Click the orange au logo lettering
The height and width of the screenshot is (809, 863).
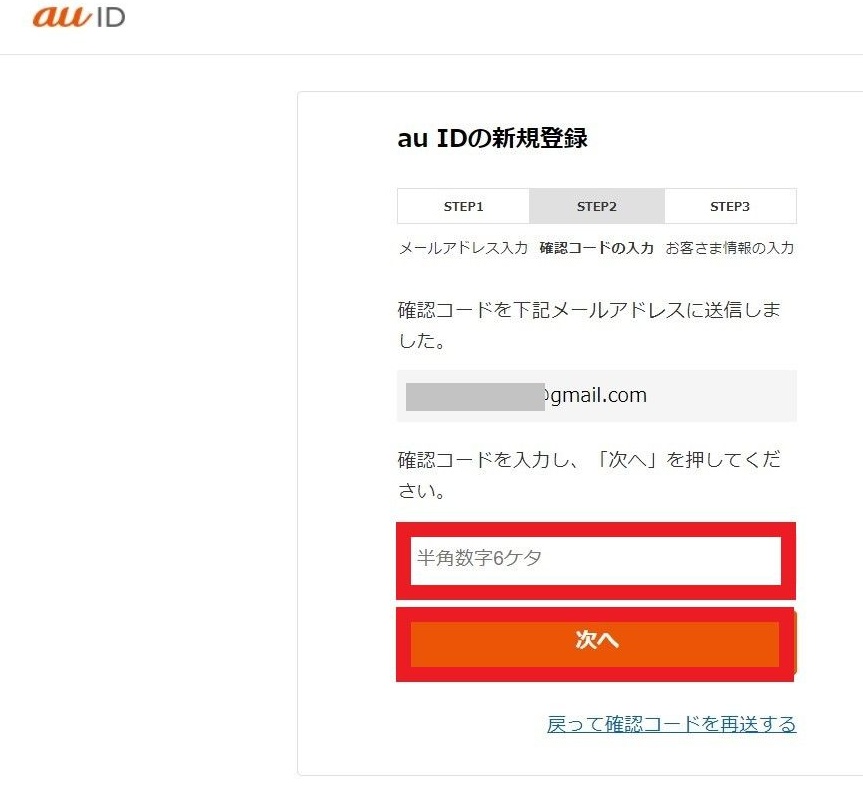[62, 17]
